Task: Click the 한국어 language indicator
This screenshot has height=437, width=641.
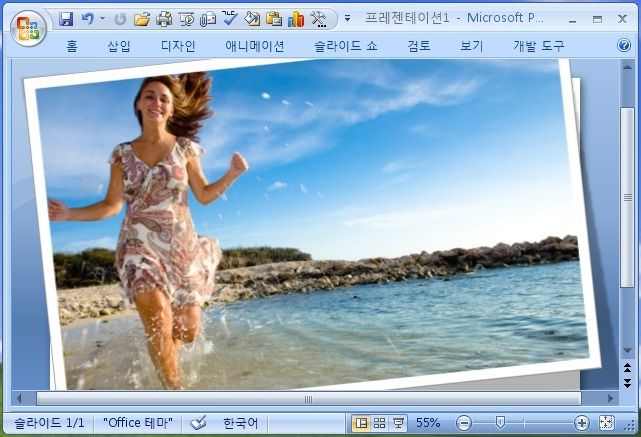Action: pos(240,423)
